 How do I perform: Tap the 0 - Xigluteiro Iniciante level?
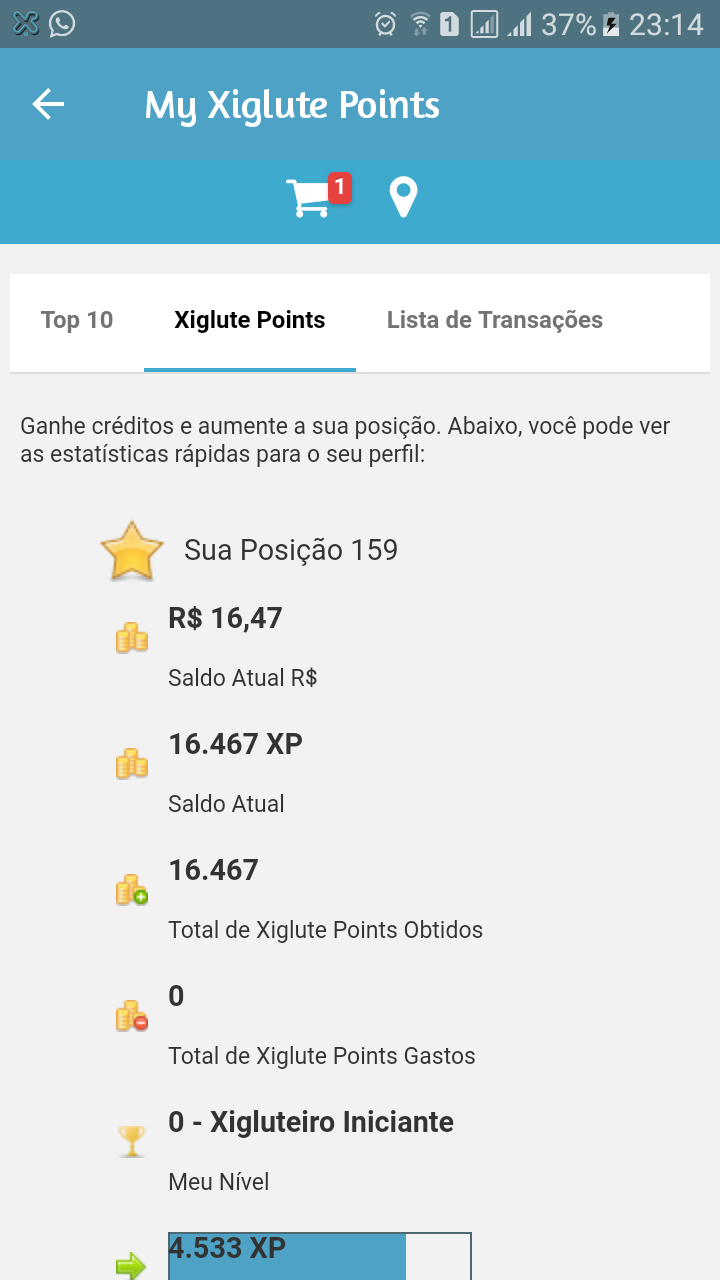[311, 1122]
